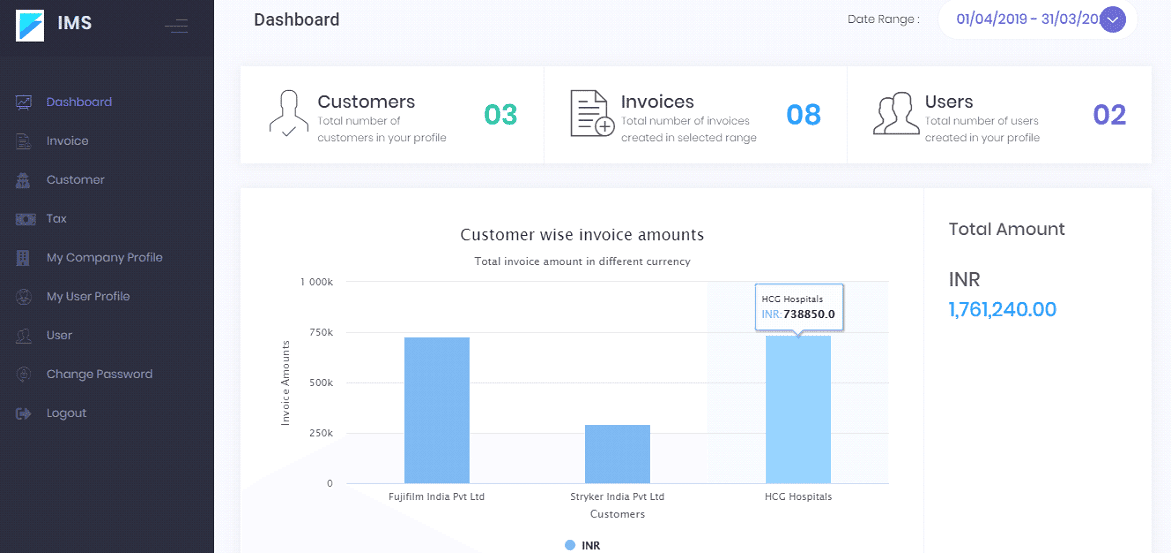Toggle the sidebar collapse hamburger icon
1171x553 pixels.
coord(176,27)
